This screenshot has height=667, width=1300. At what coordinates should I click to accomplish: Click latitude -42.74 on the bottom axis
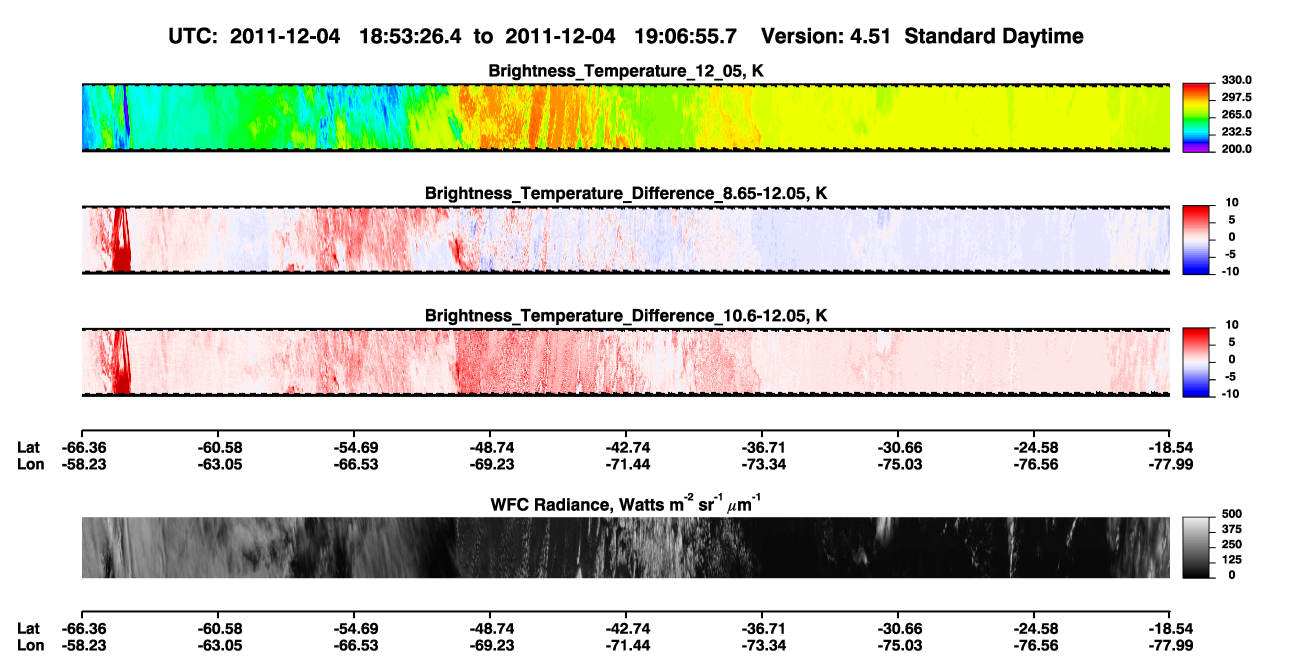(626, 628)
